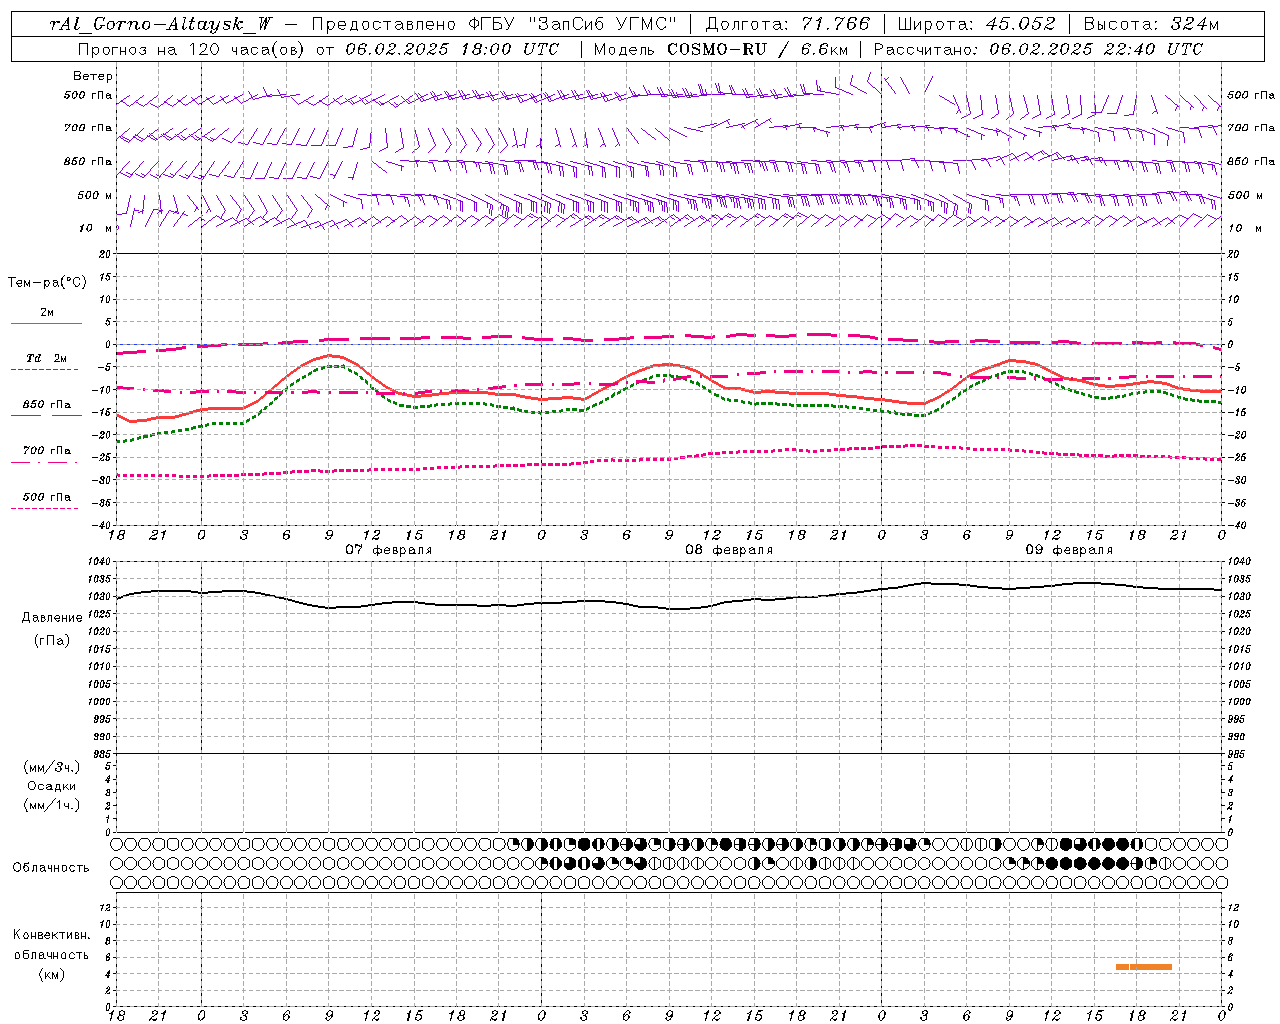1280x1024 pixels.
Task: Click the Широта: 45.052 value
Action: (976, 25)
